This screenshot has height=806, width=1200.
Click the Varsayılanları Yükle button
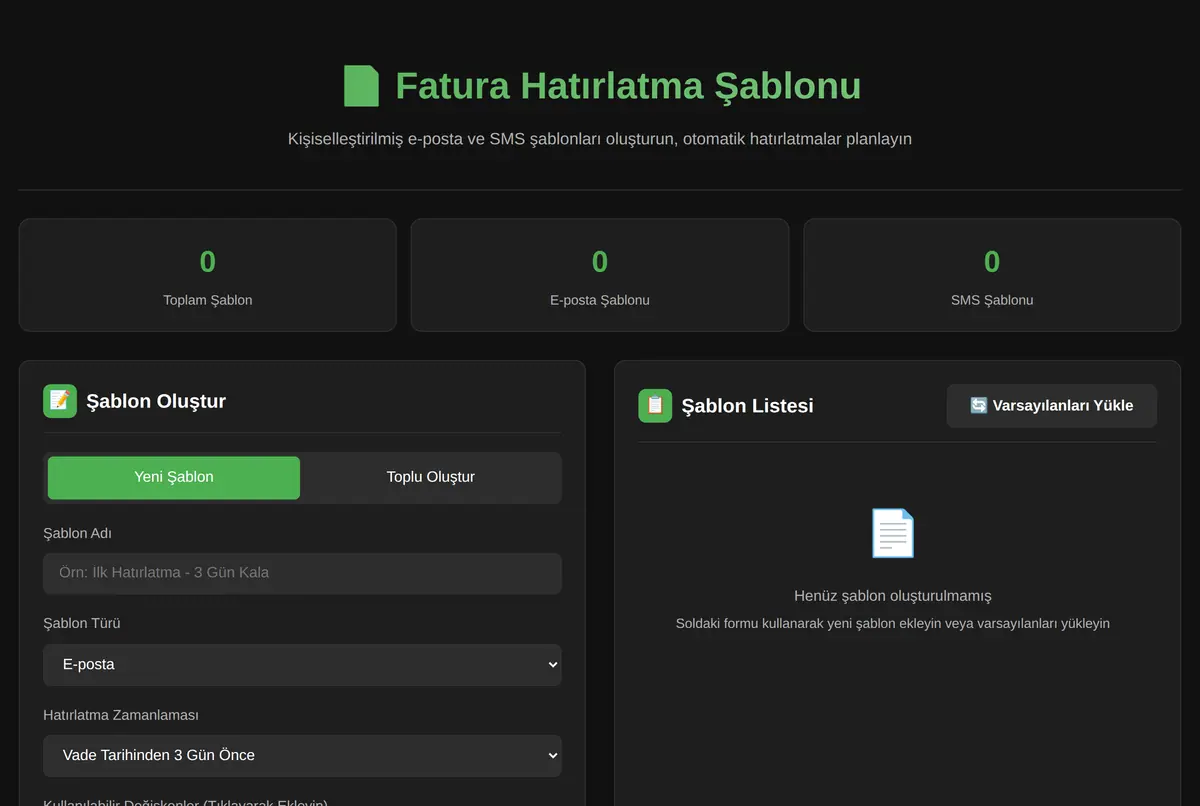click(1052, 405)
